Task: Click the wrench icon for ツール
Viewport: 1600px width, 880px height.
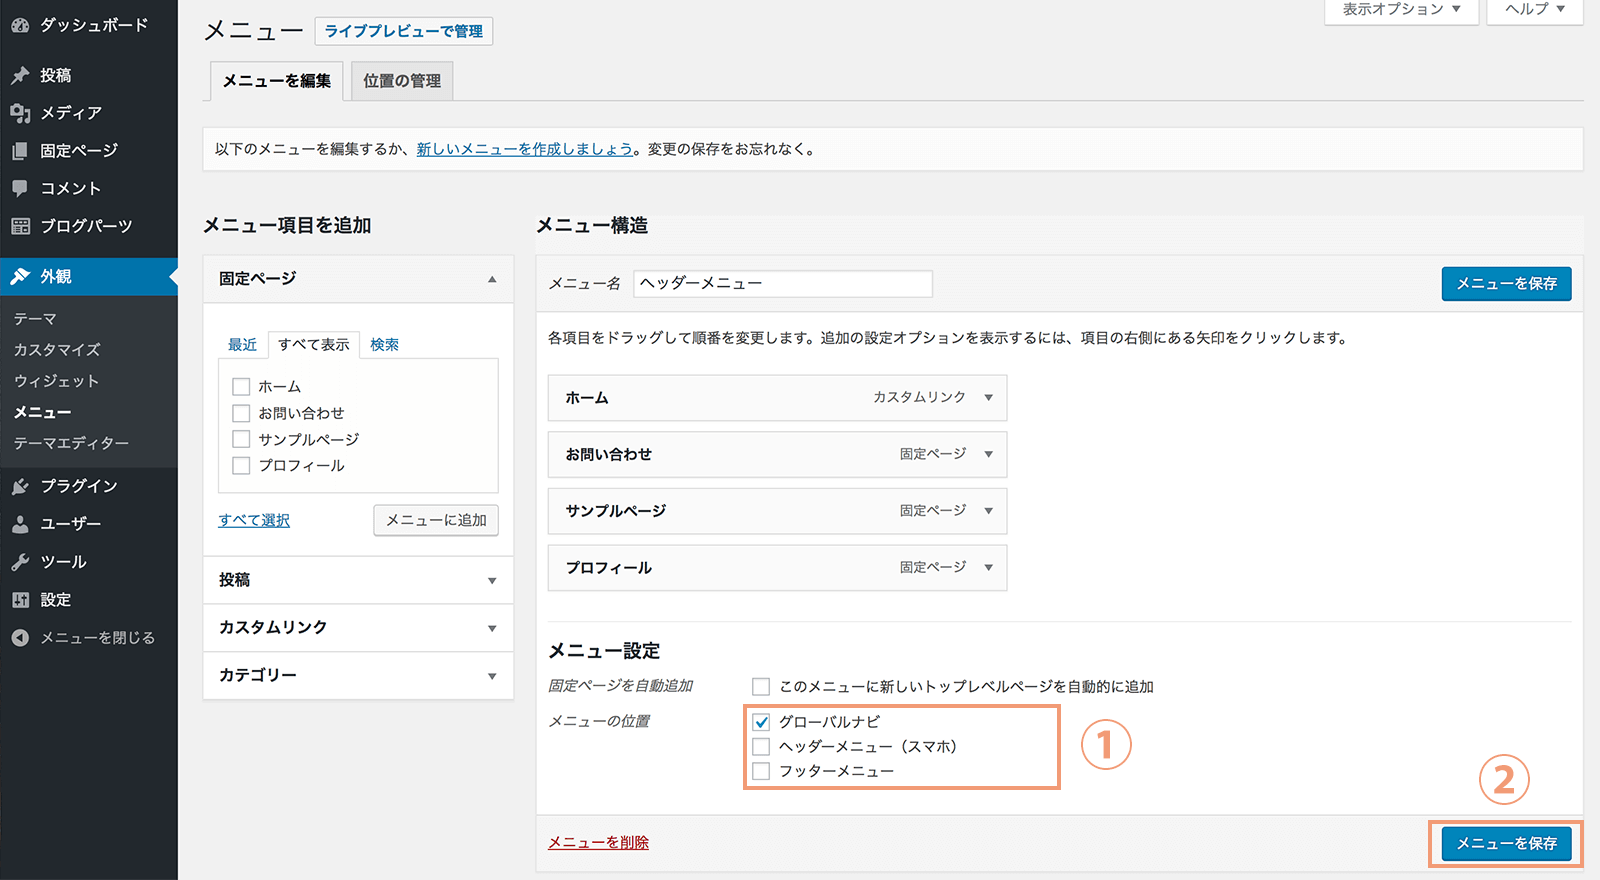Action: coord(20,562)
